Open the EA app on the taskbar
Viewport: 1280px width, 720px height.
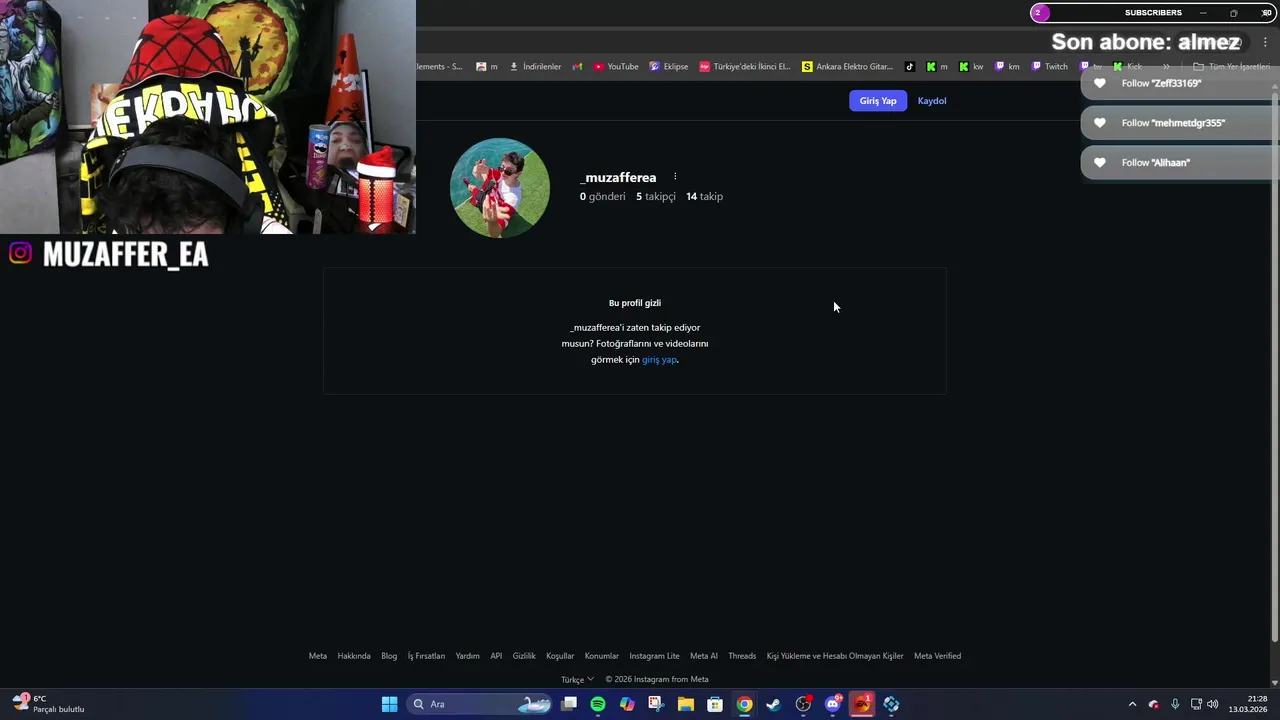click(x=862, y=704)
